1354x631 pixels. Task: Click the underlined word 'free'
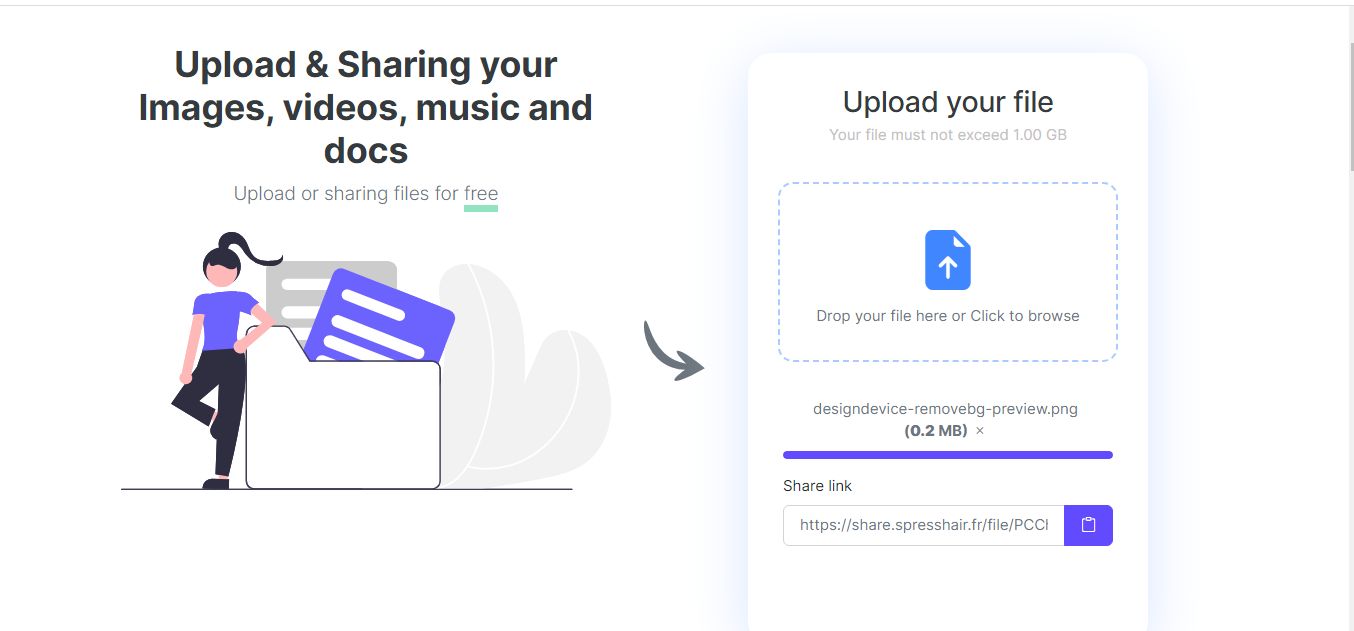(x=481, y=194)
